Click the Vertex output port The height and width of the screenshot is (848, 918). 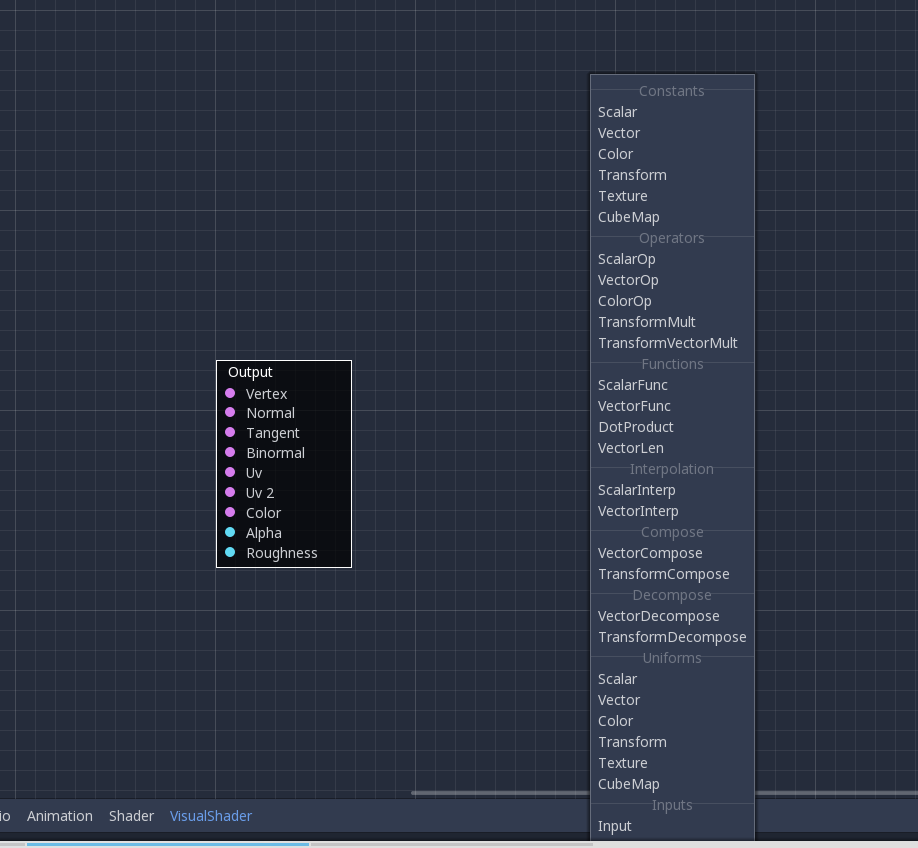[231, 393]
